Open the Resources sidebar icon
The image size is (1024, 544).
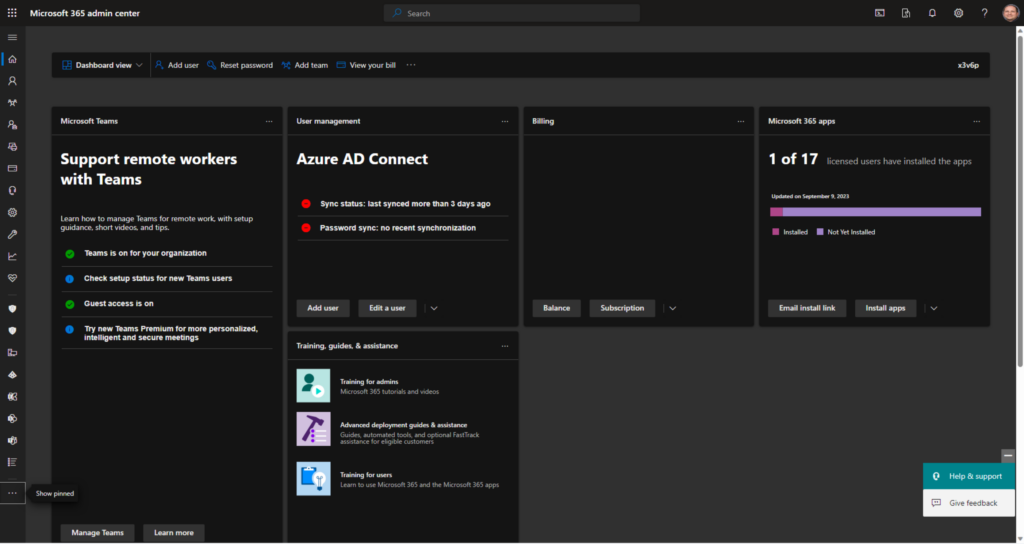point(12,147)
